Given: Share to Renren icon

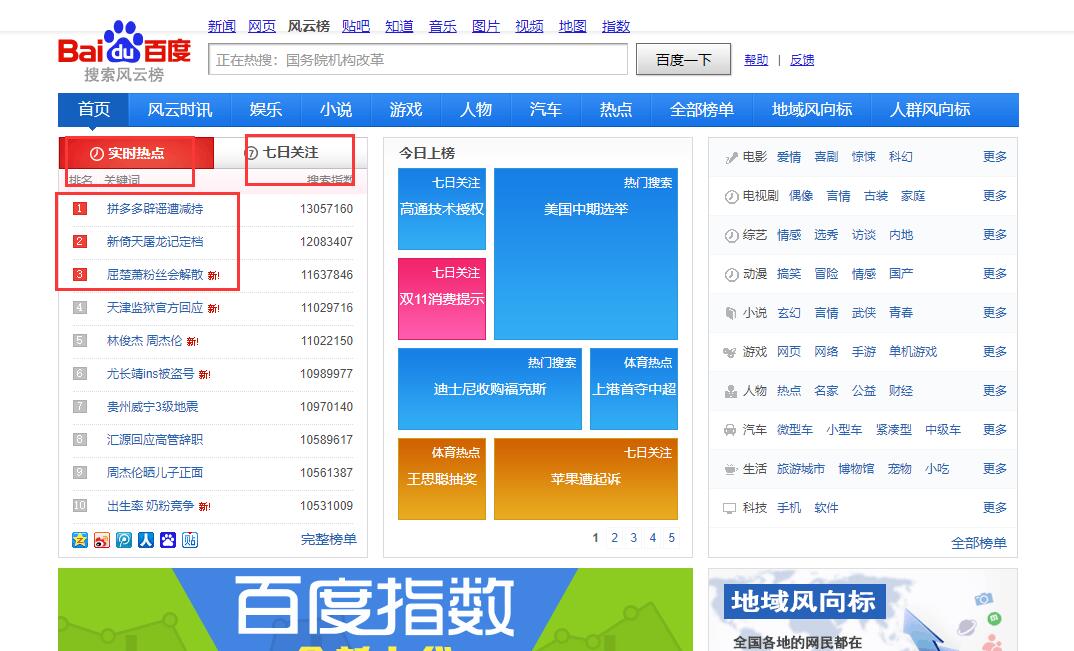Looking at the screenshot, I should click(x=146, y=540).
